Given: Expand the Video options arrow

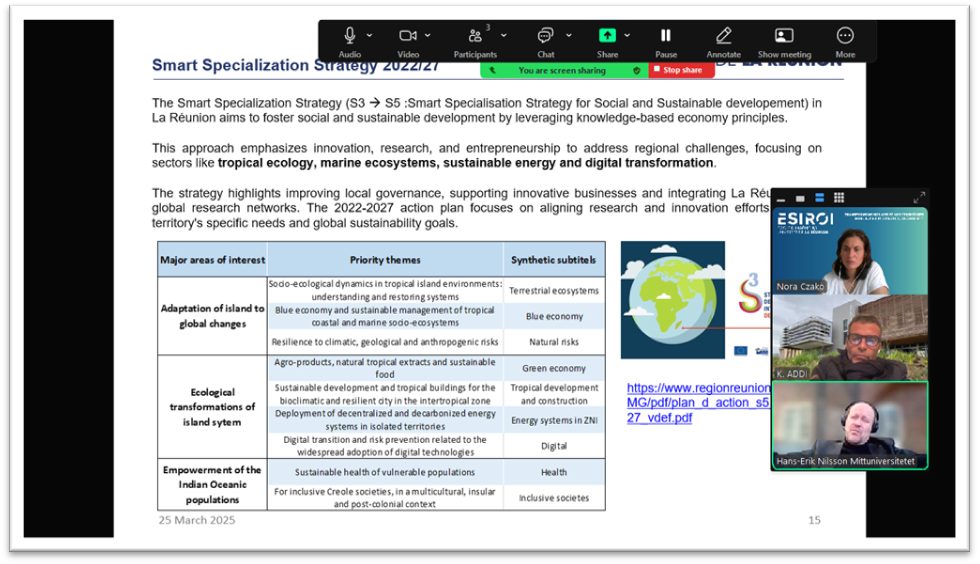Looking at the screenshot, I should (x=428, y=36).
